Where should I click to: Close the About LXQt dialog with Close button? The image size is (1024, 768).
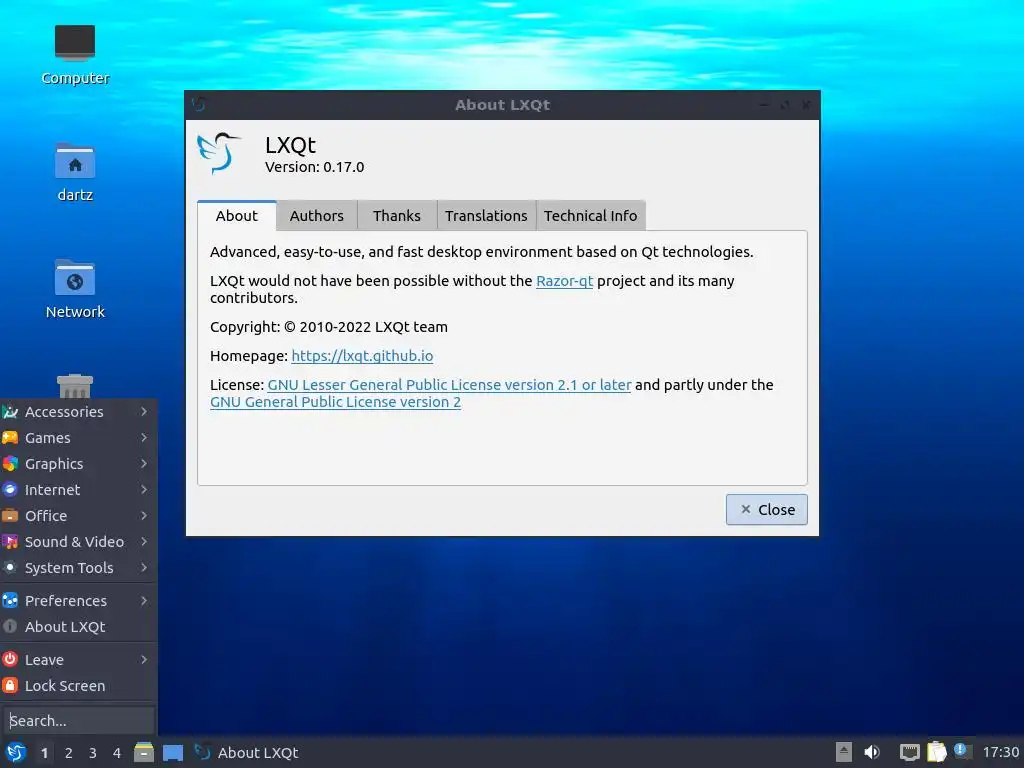(x=767, y=509)
